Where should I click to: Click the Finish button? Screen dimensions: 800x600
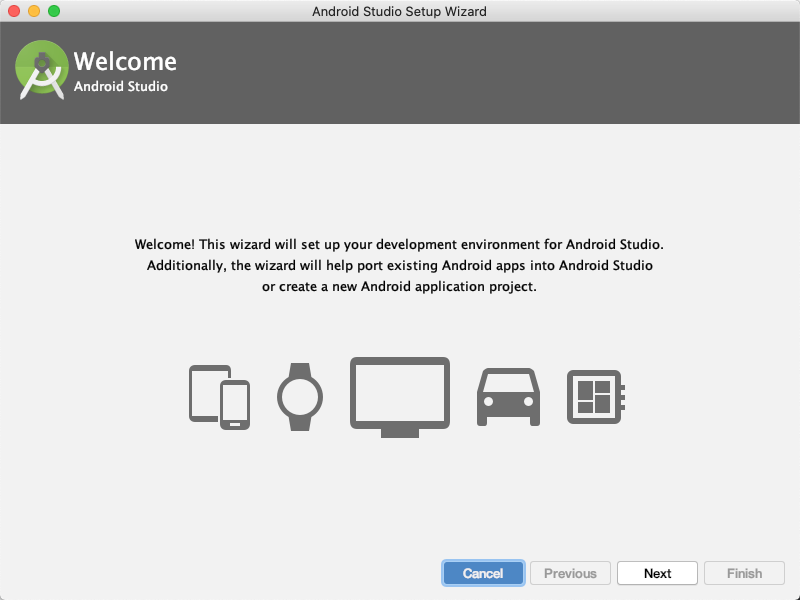744,573
